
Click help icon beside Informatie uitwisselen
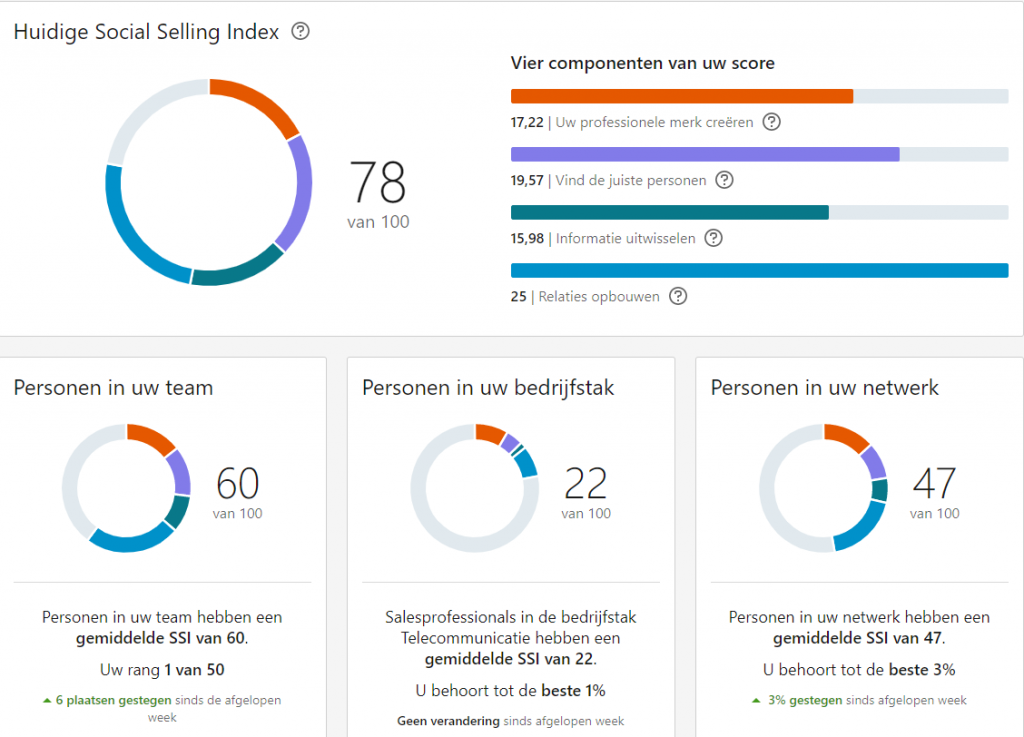pyautogui.click(x=713, y=238)
